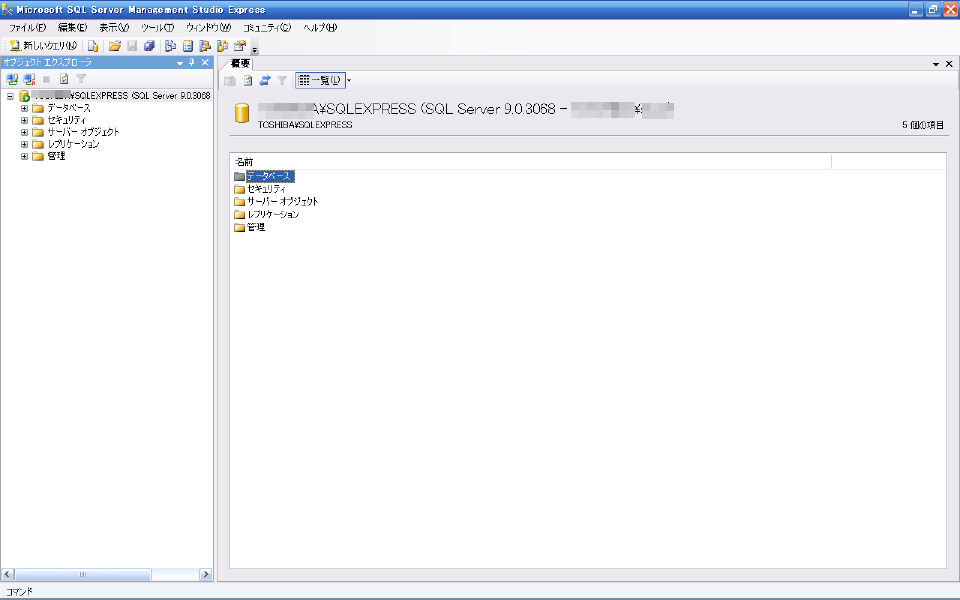The image size is (960, 600).
Task: Click the Save All icon
Action: pyautogui.click(x=149, y=46)
